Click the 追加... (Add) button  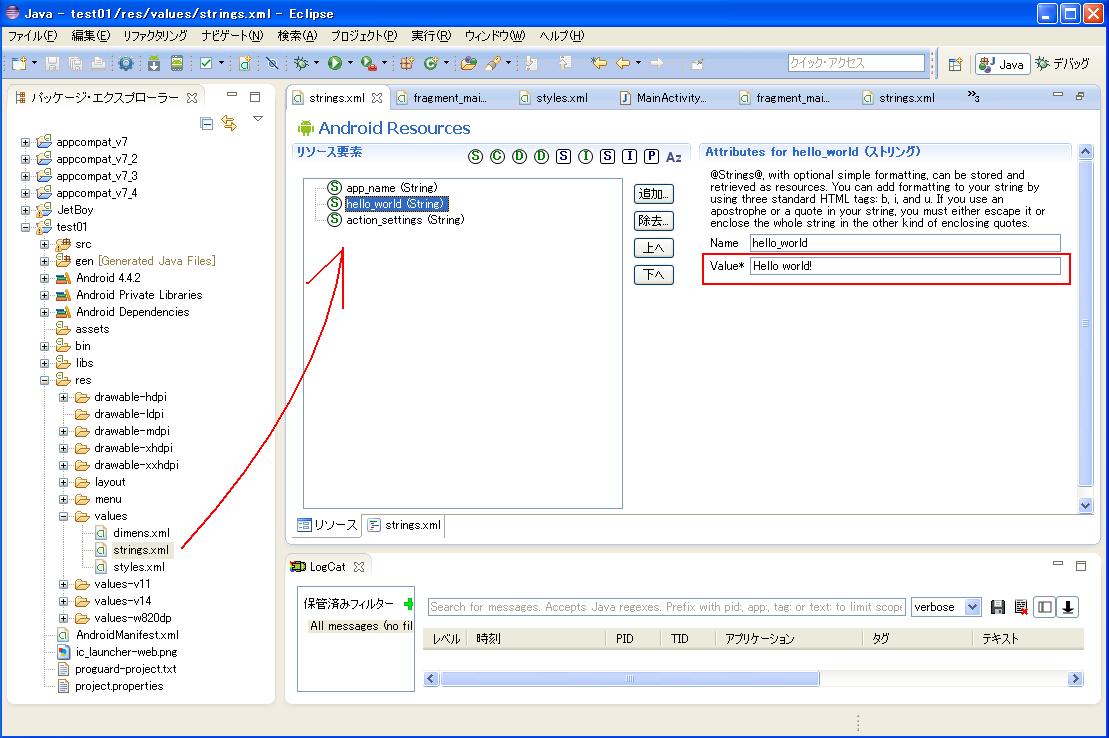click(654, 194)
